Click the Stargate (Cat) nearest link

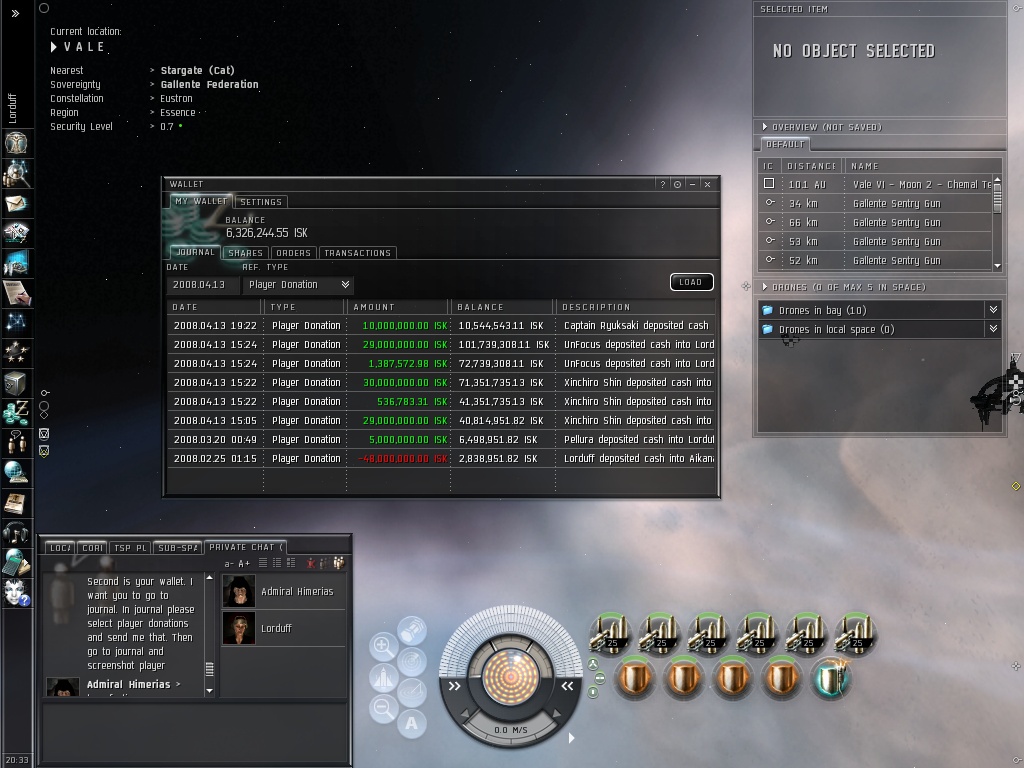pyautogui.click(x=197, y=70)
